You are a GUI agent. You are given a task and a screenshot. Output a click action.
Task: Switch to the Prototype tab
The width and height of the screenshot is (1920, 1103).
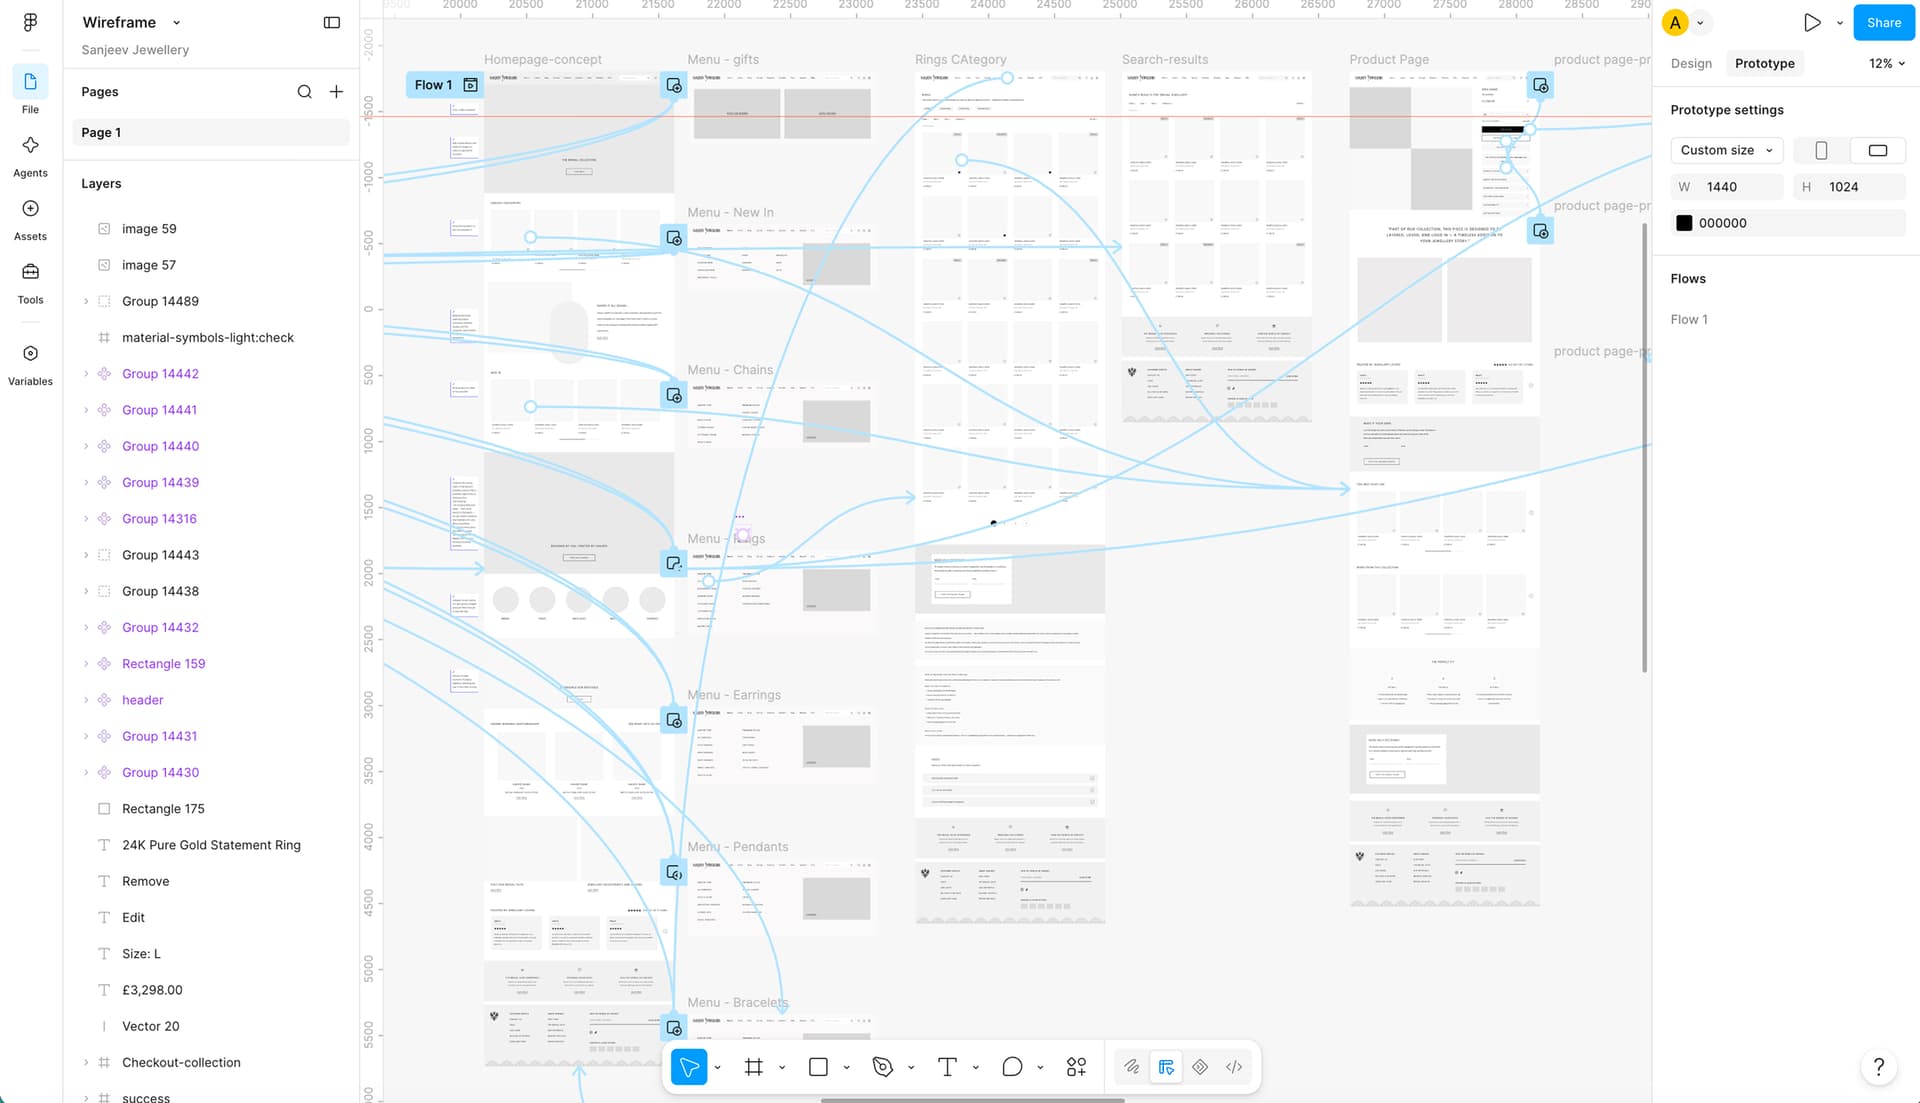(1764, 63)
